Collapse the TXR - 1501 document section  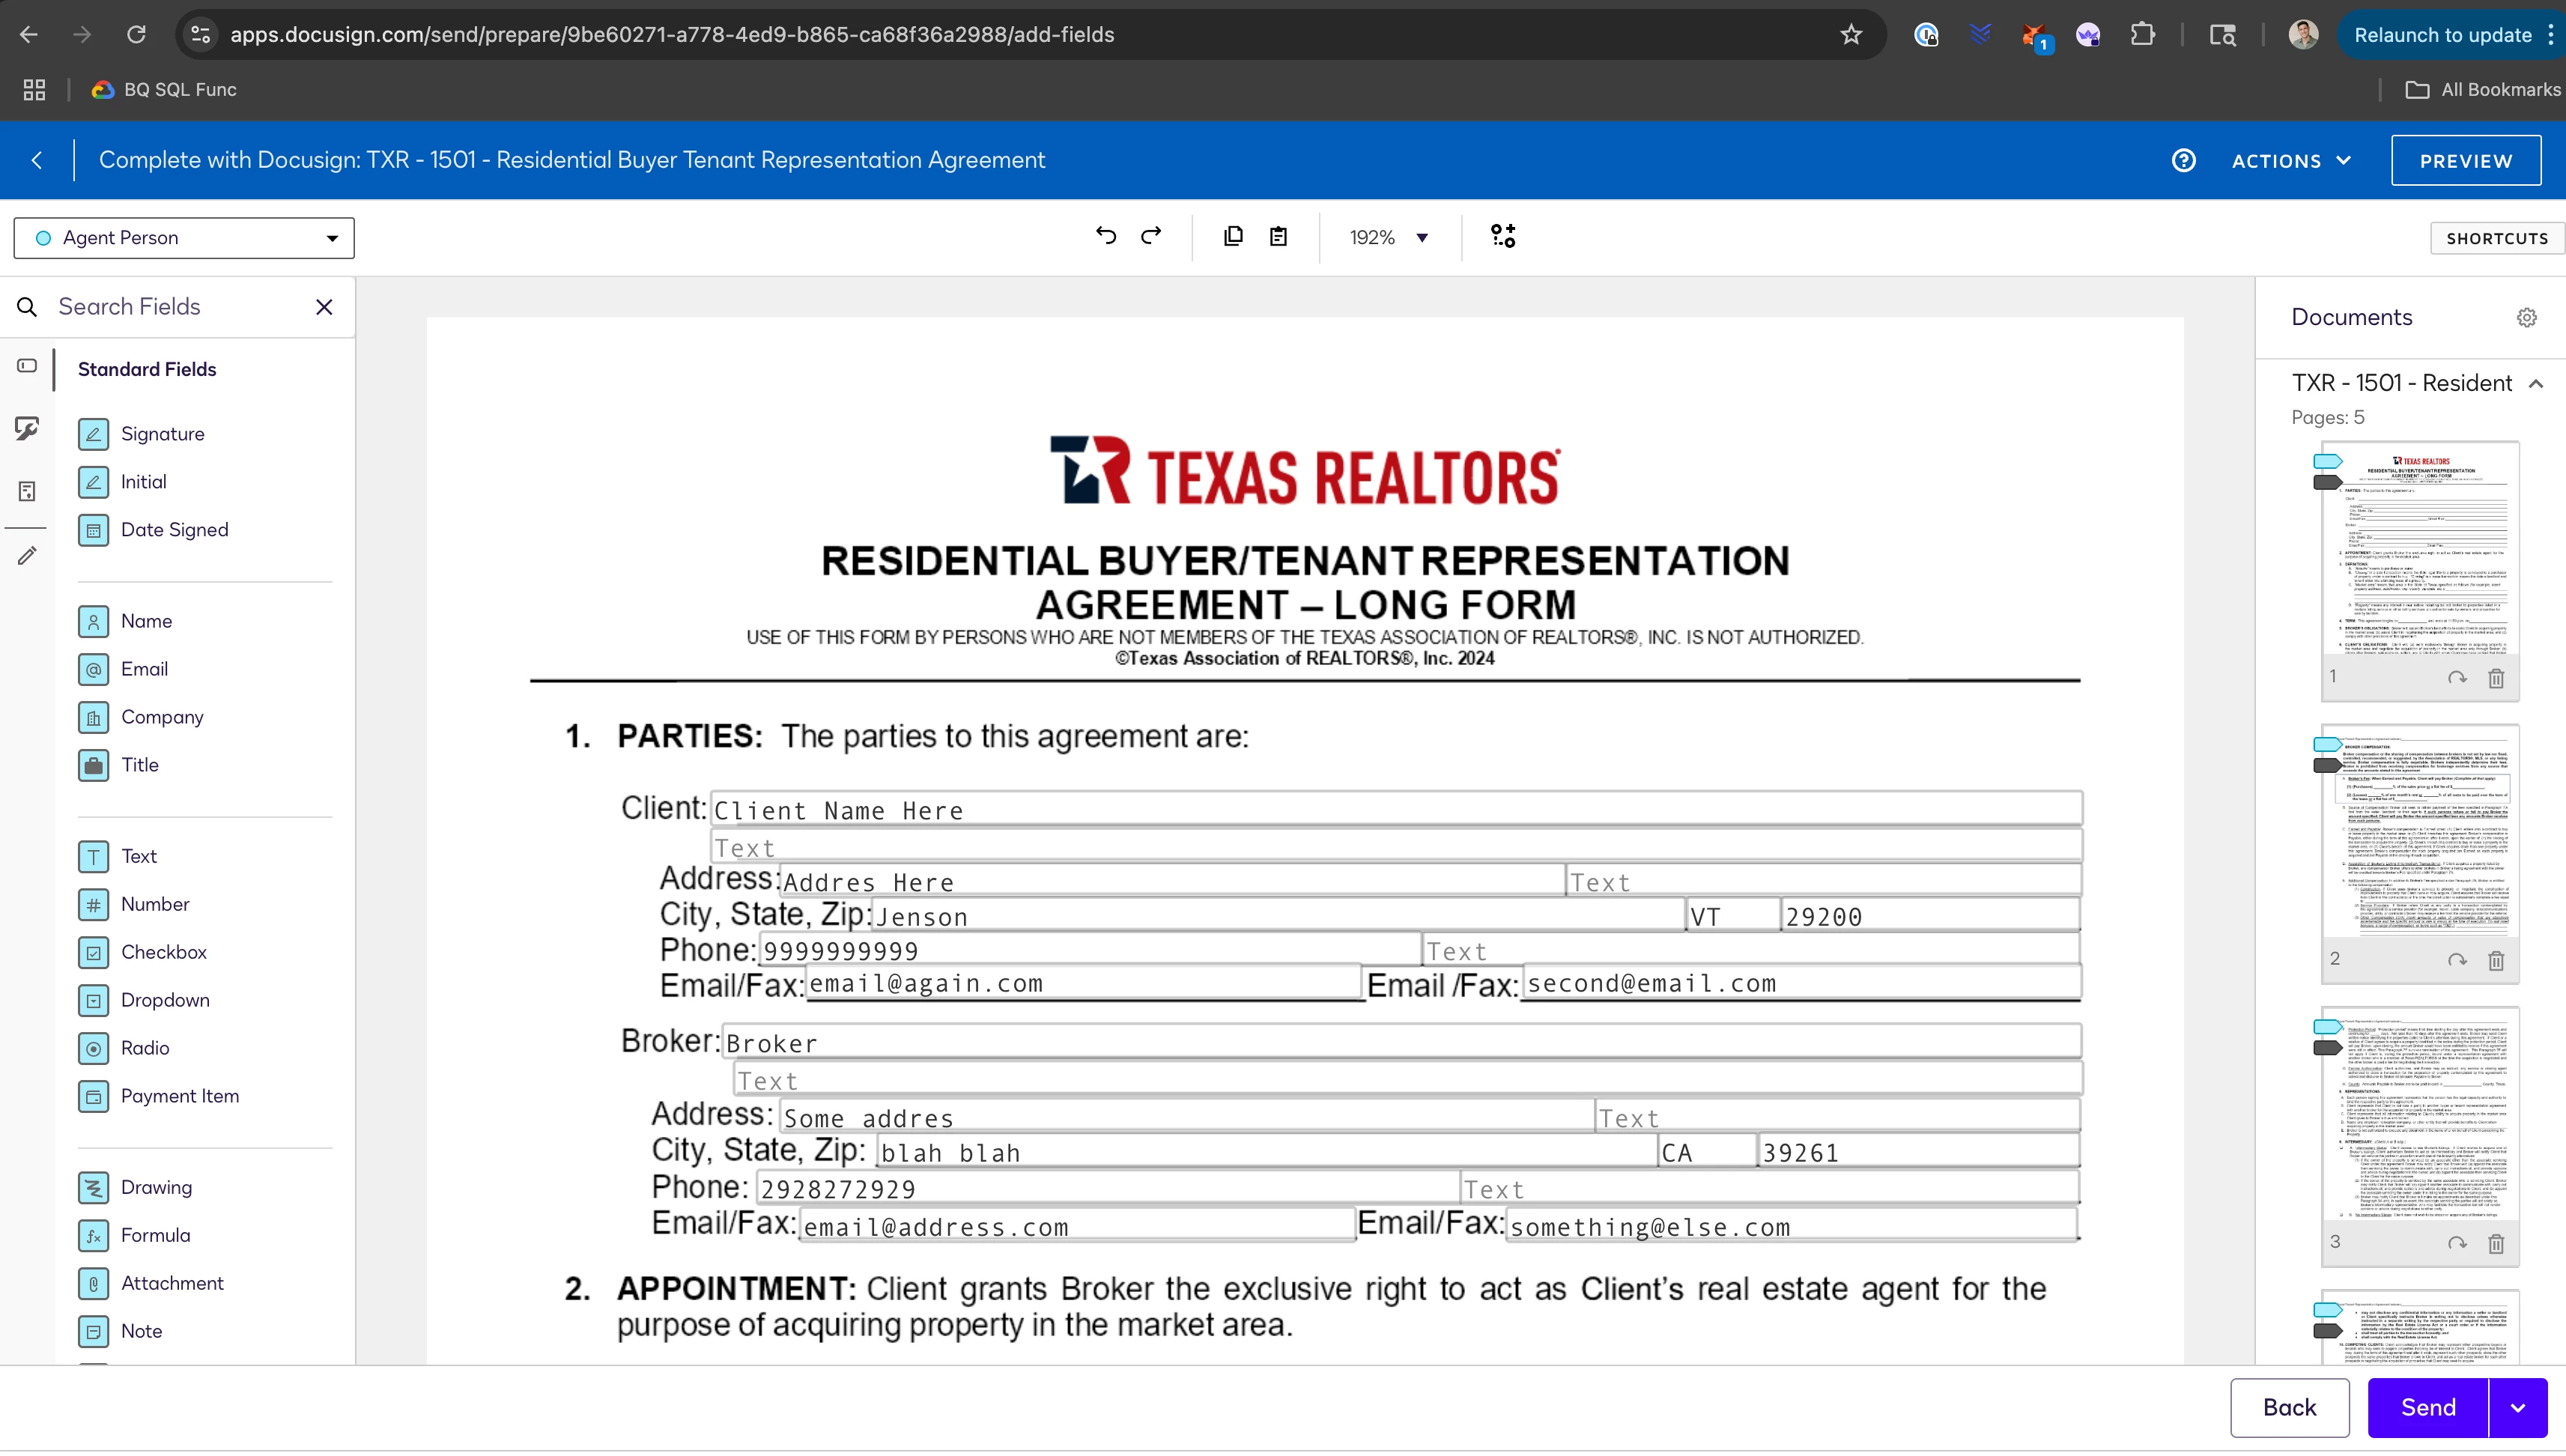tap(2535, 384)
